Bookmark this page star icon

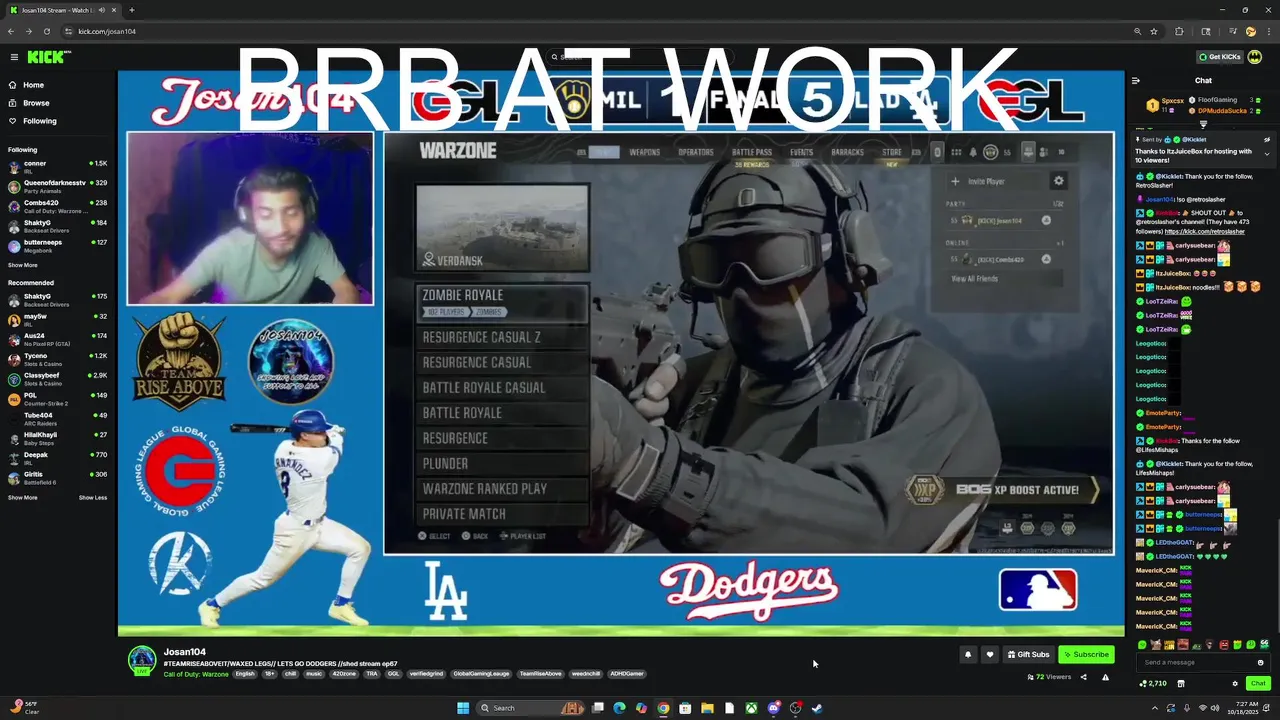point(1154,31)
